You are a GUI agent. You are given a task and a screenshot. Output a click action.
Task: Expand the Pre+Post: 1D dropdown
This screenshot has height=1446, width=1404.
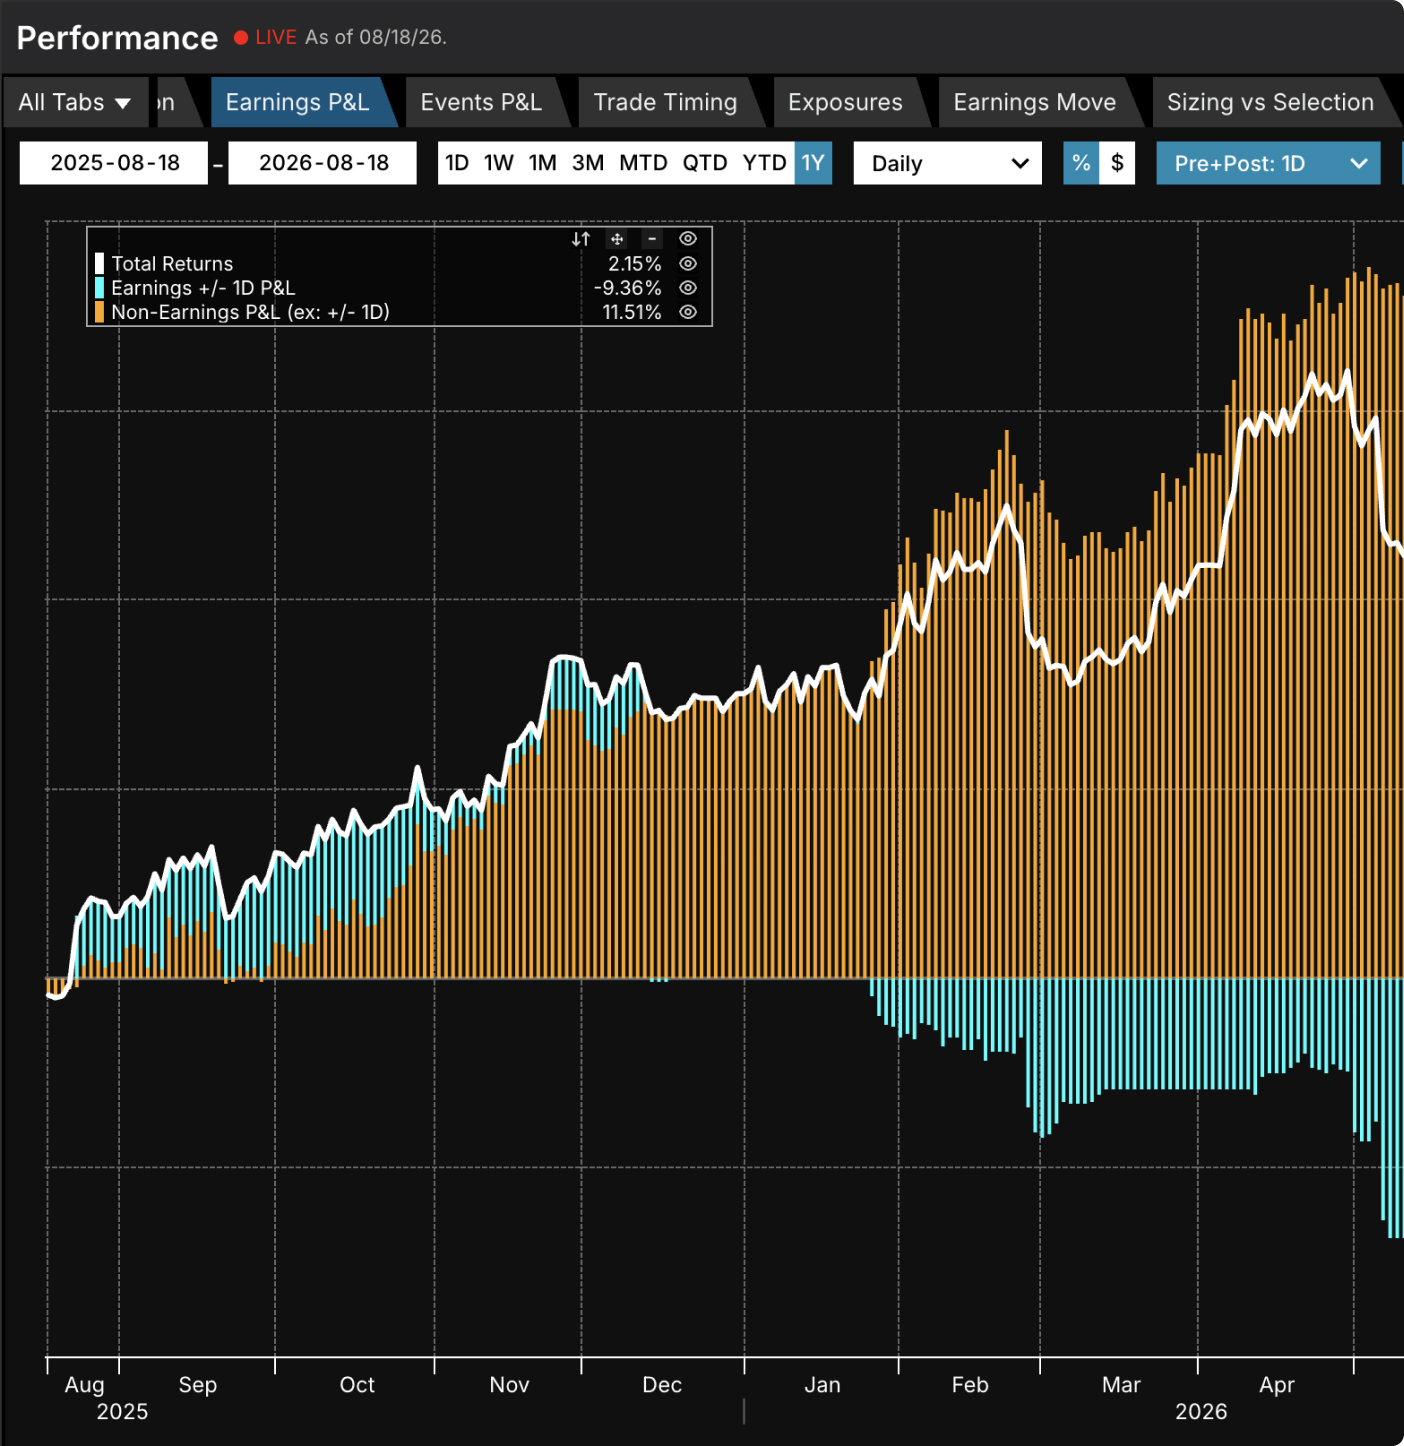[x=1268, y=163]
